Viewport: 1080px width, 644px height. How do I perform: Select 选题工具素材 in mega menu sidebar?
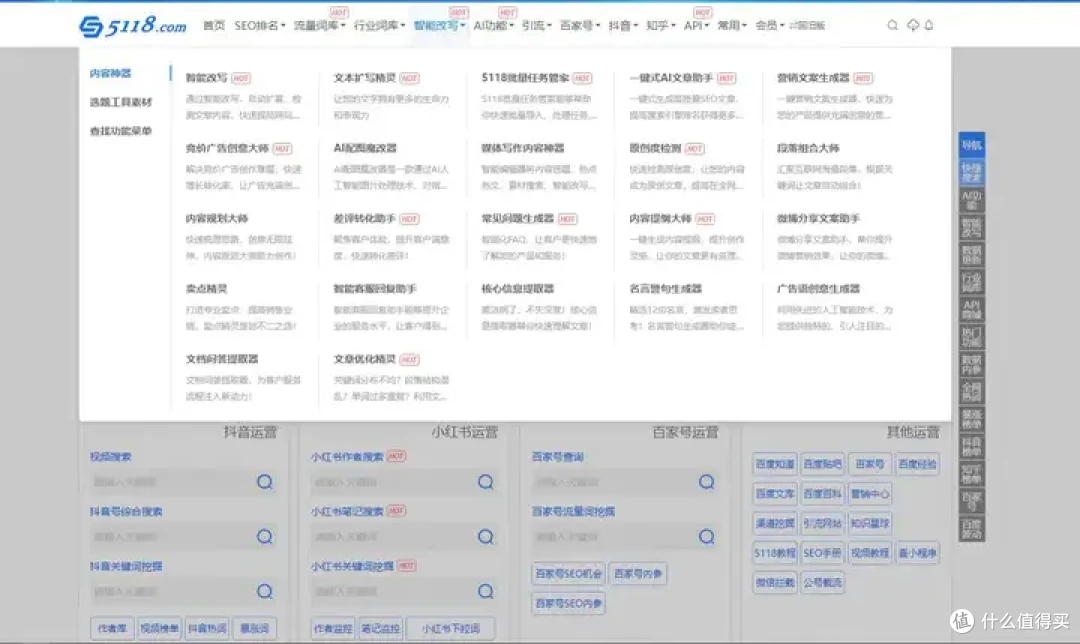point(121,102)
